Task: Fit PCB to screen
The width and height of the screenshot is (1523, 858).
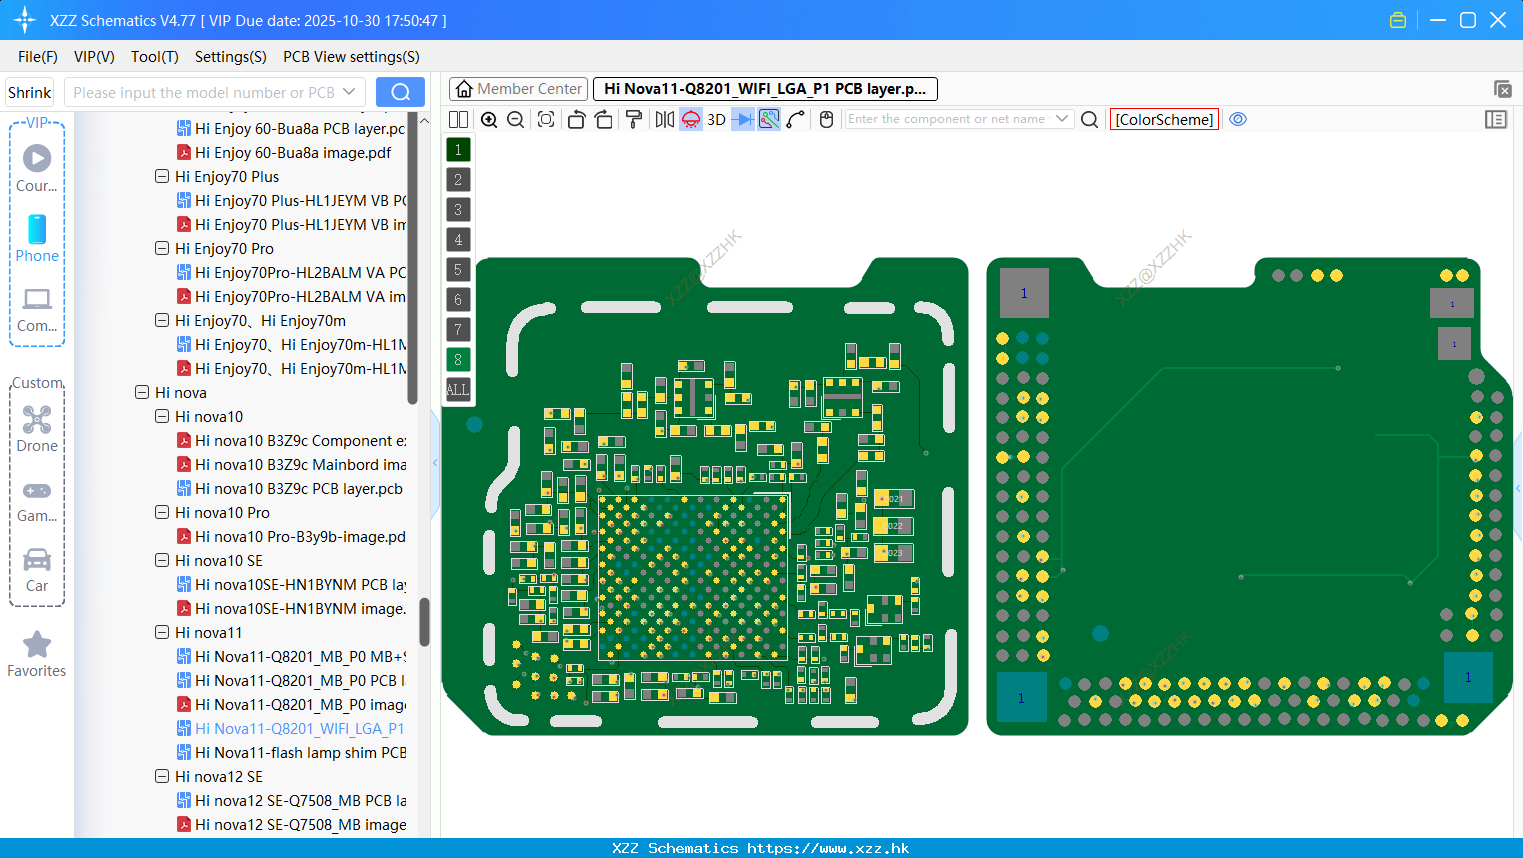Action: [546, 119]
